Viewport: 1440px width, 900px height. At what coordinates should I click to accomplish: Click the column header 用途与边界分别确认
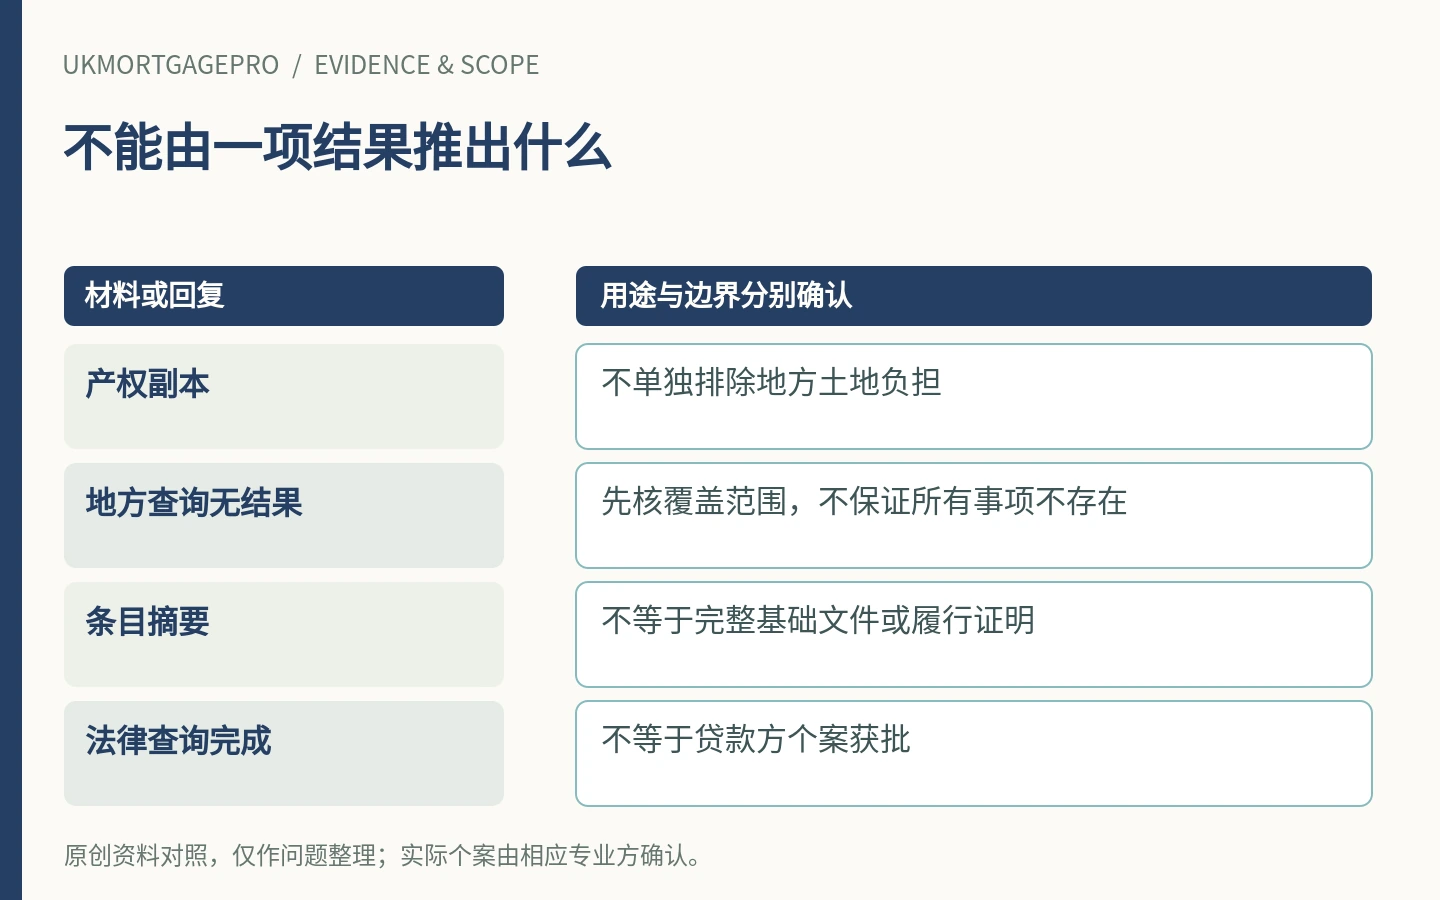pos(974,296)
